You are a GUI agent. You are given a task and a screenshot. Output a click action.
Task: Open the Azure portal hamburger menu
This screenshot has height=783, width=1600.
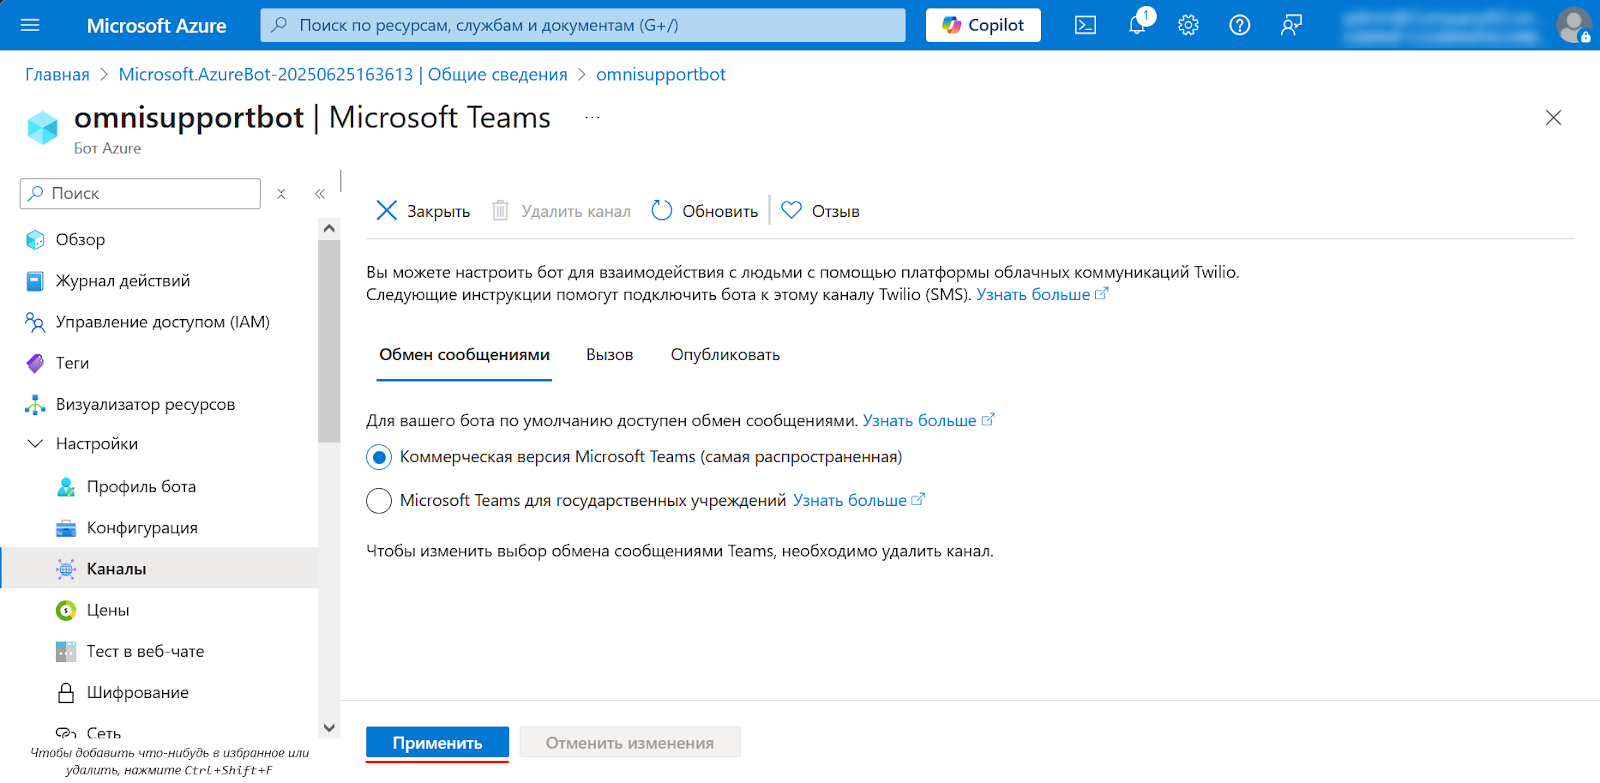30,25
